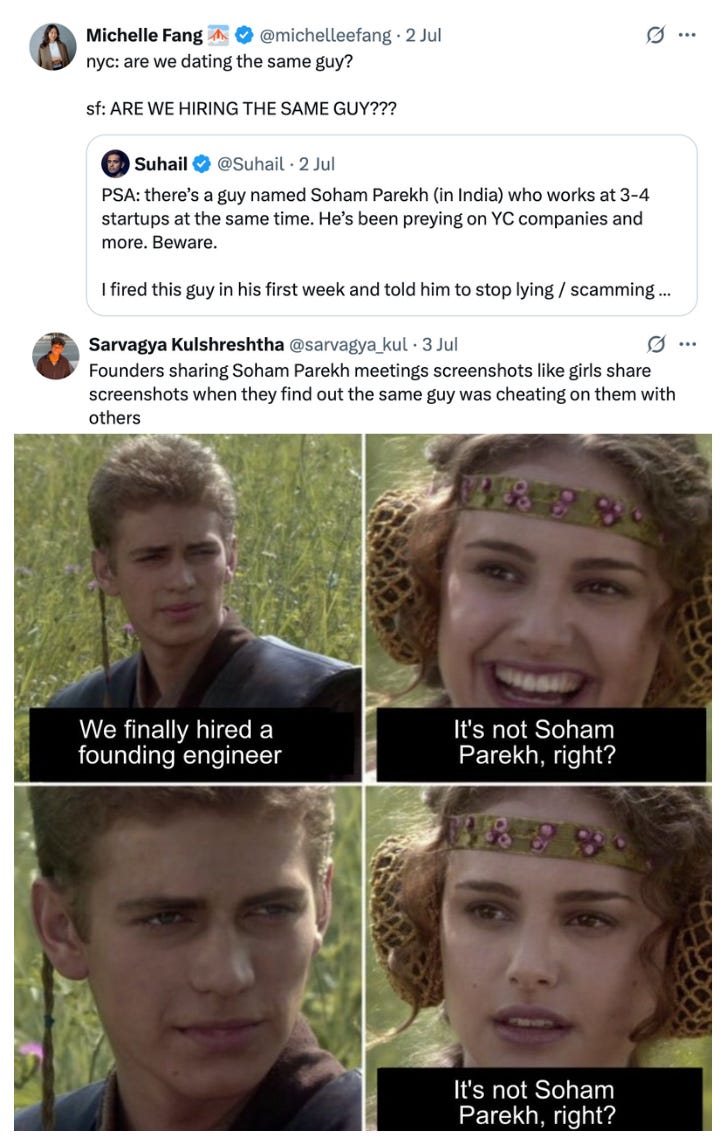Open the three-dot menu on Sarvagya's tweet
Viewport: 726px width, 1148px height.
pyautogui.click(x=687, y=343)
